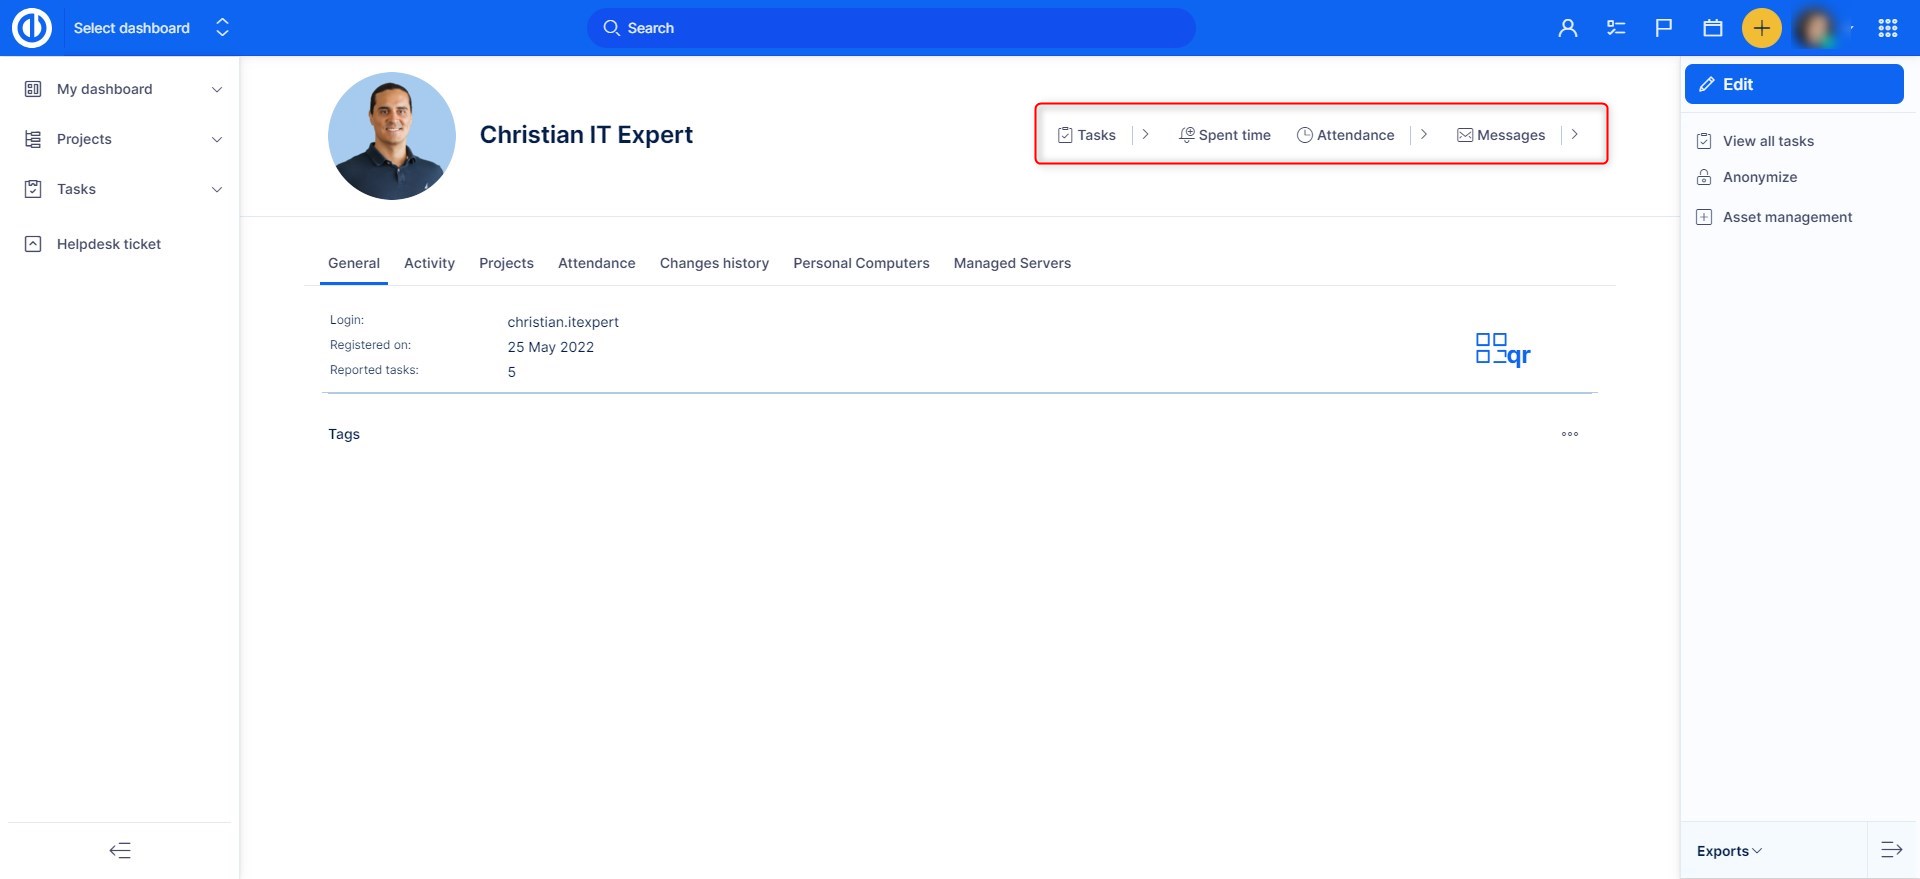Click the flag icon in top bar
Viewport: 1920px width, 879px height.
pos(1663,28)
